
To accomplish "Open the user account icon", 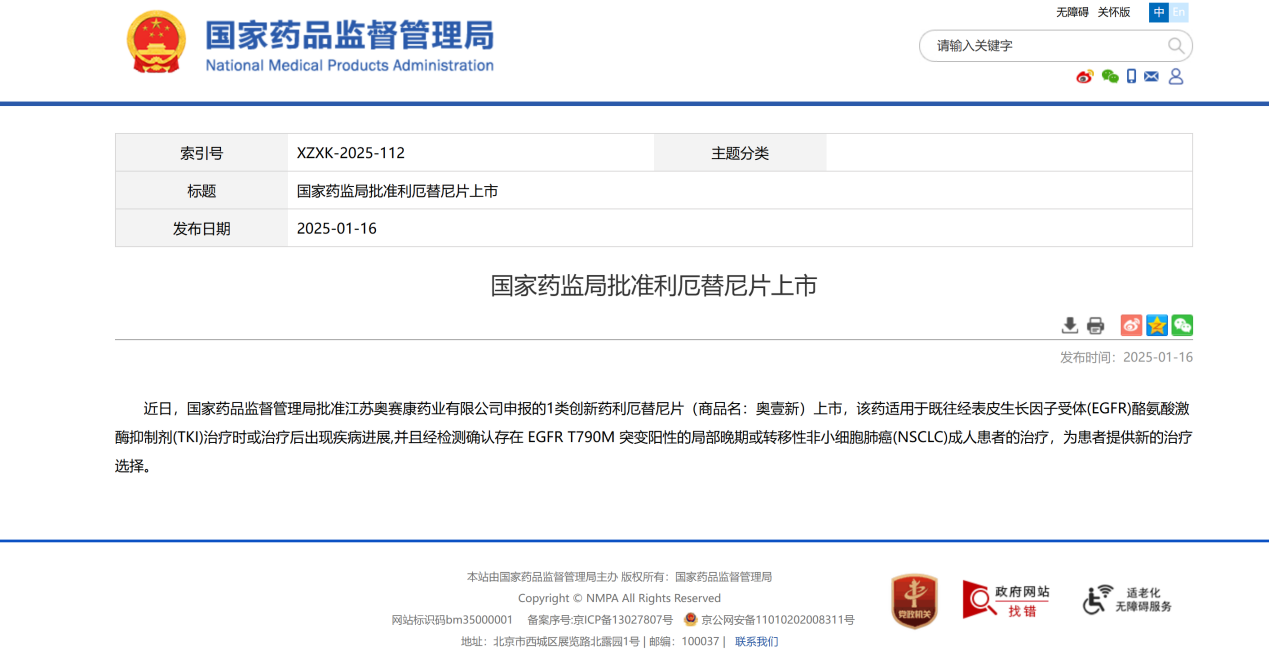I will tap(1176, 77).
